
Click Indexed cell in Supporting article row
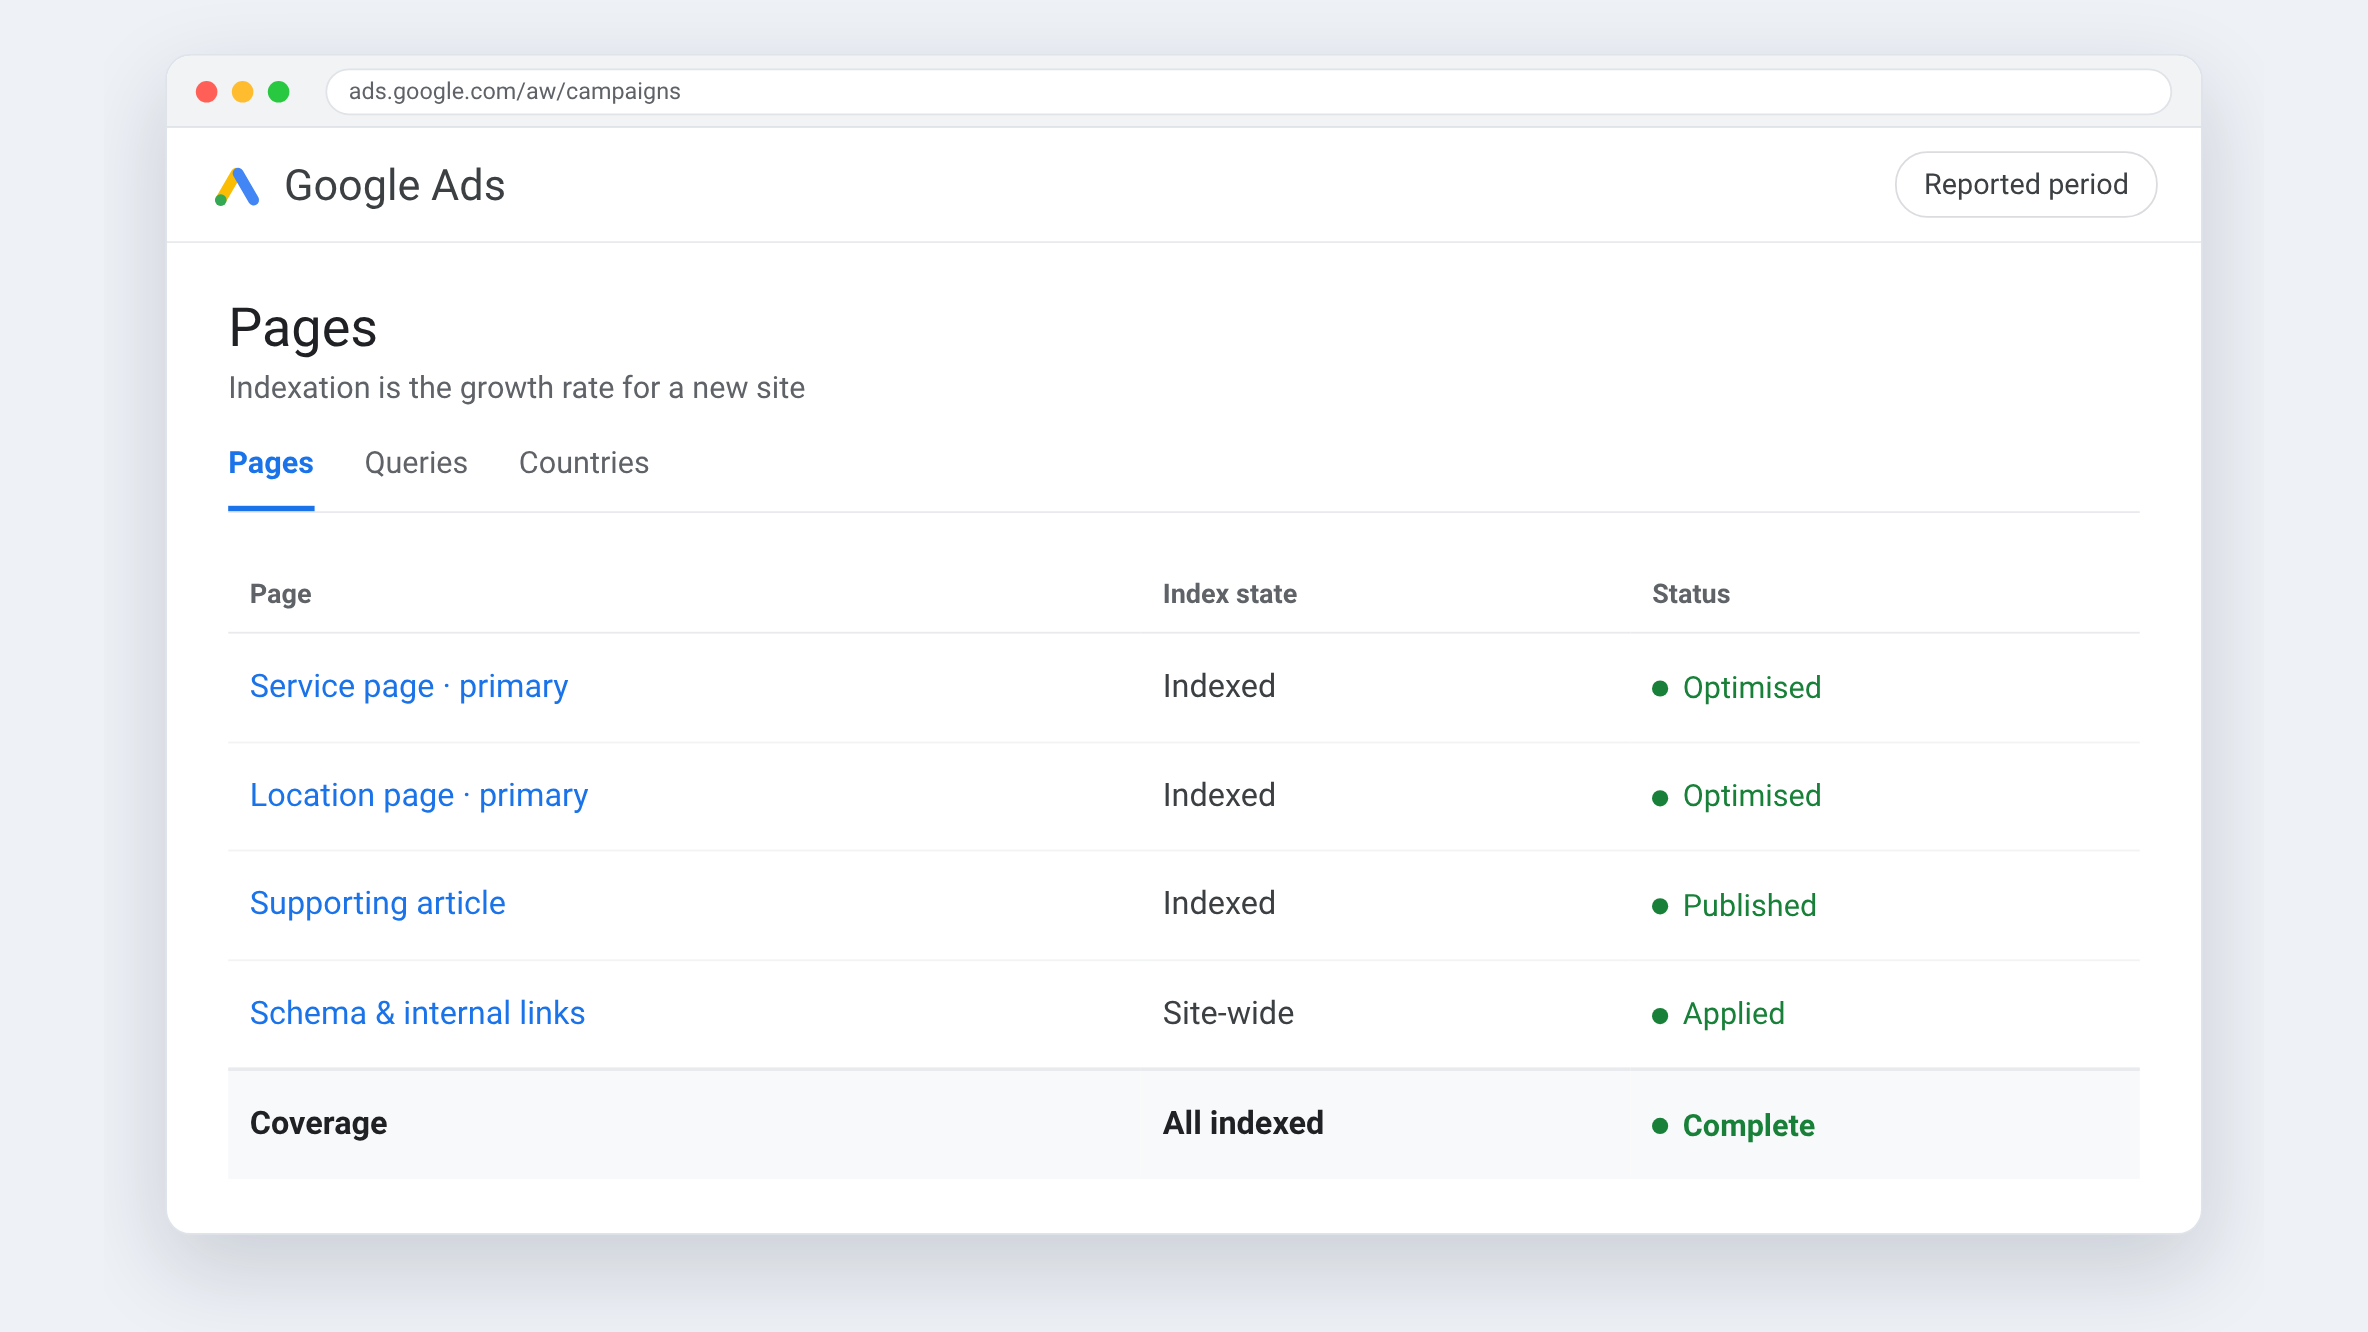[x=1219, y=904]
